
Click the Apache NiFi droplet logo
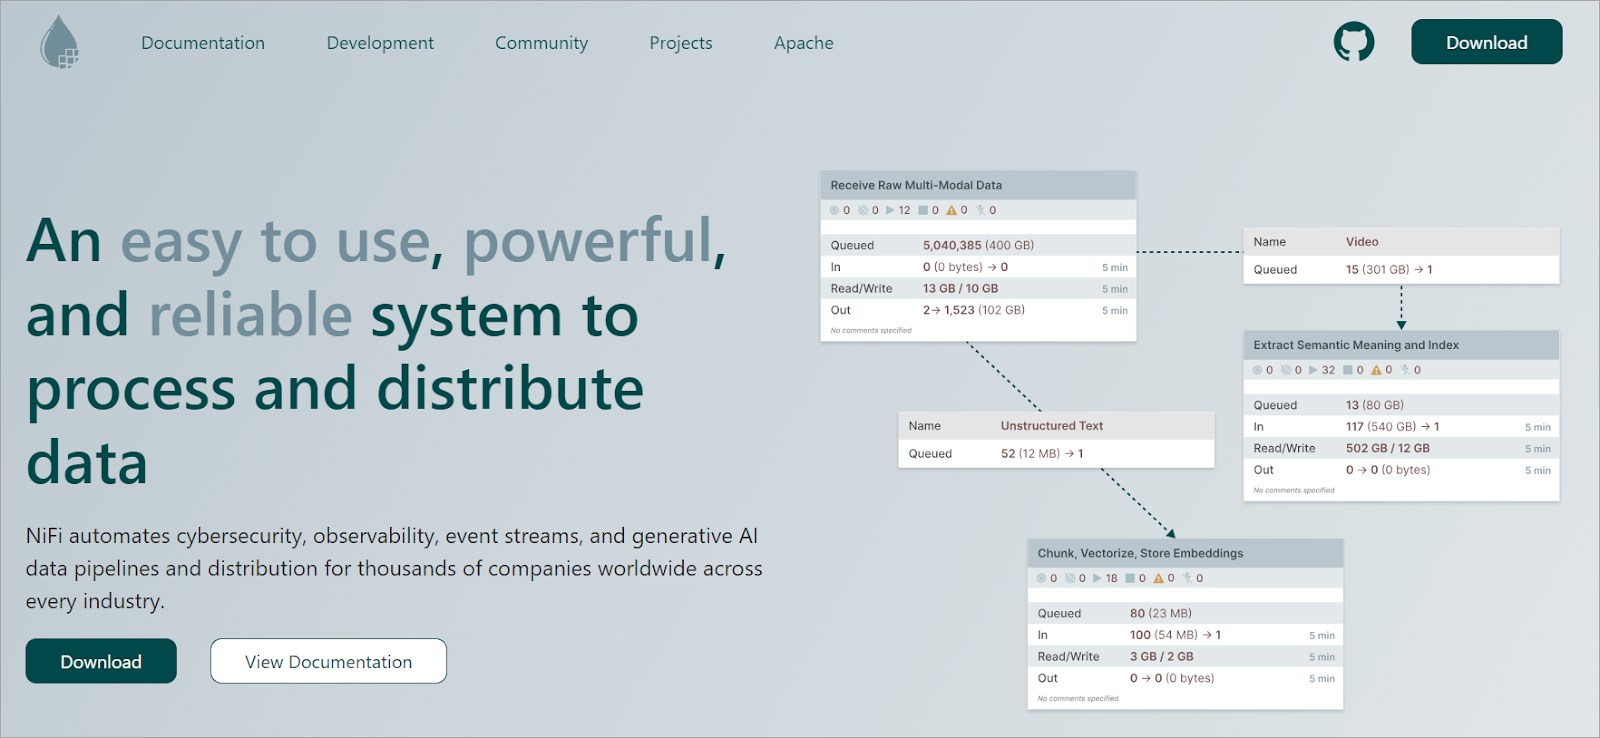[59, 42]
